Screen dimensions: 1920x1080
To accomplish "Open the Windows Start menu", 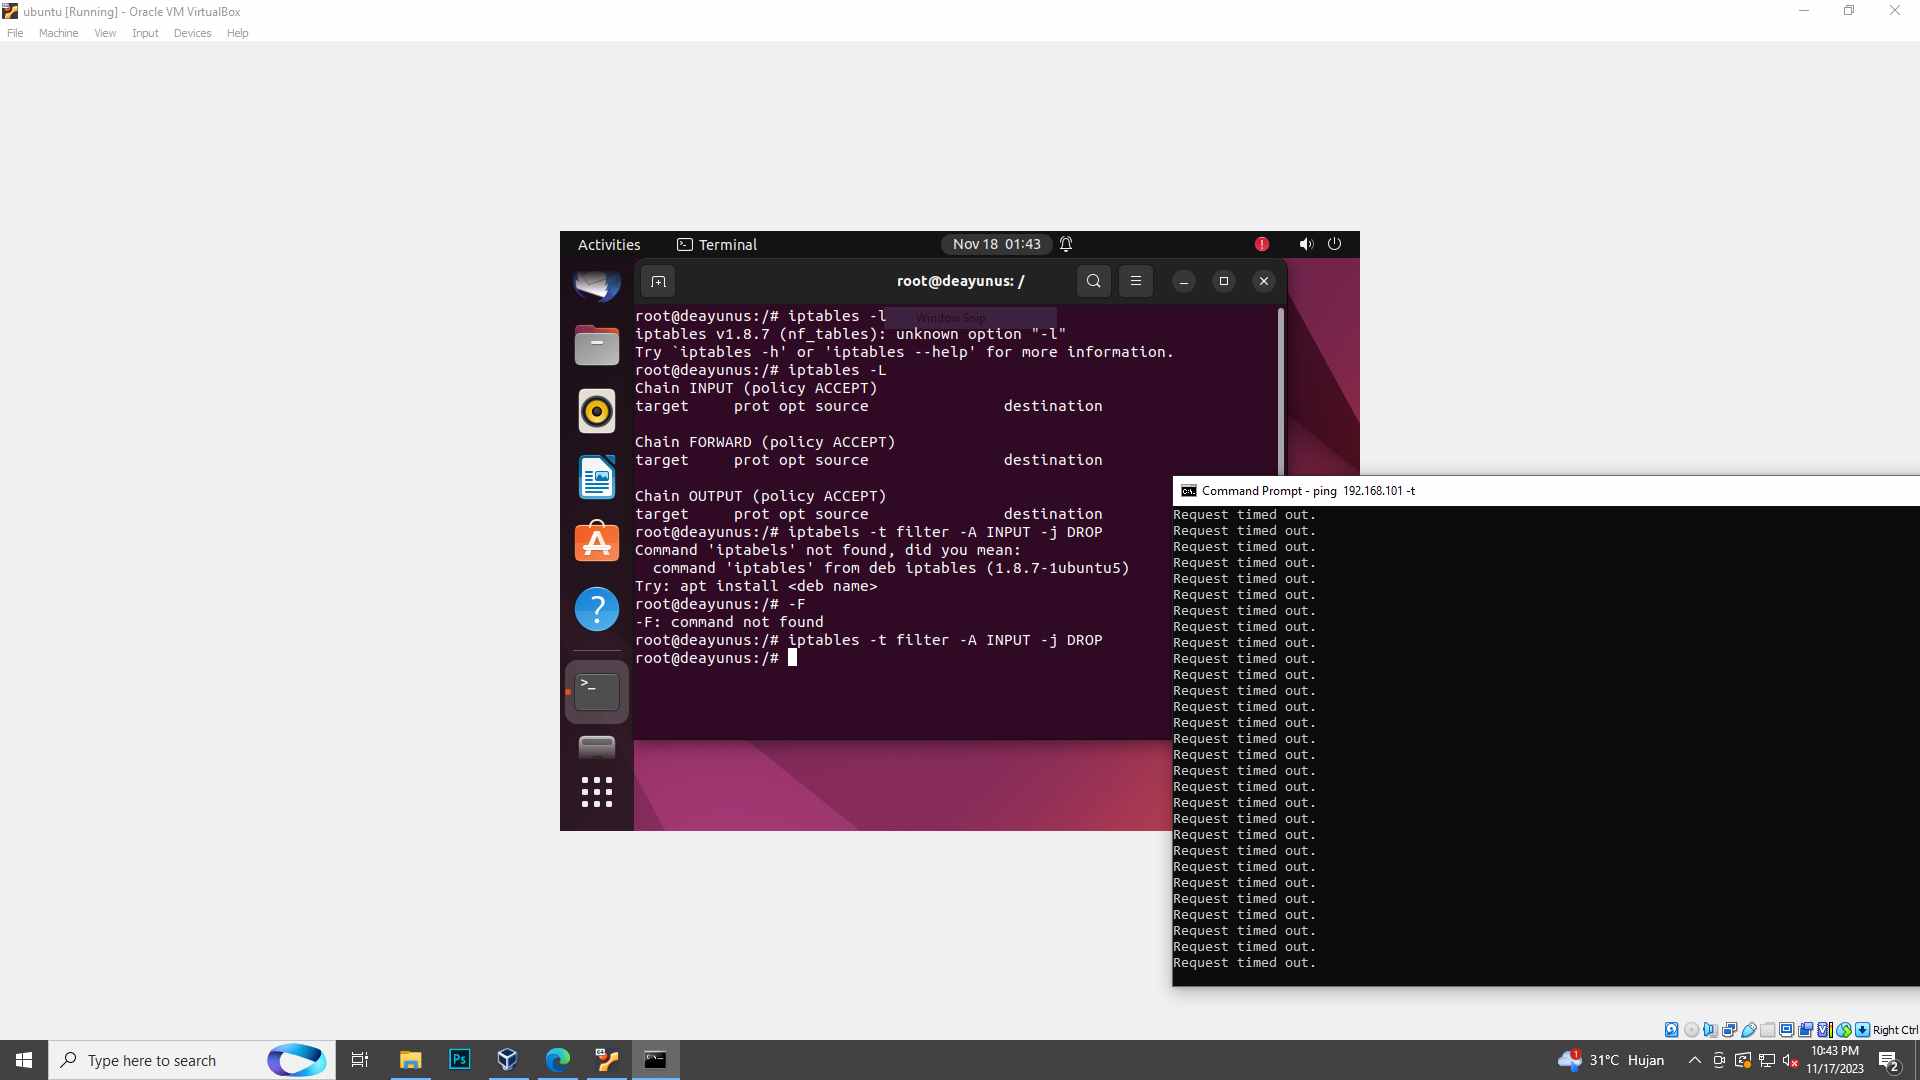I will (24, 1060).
